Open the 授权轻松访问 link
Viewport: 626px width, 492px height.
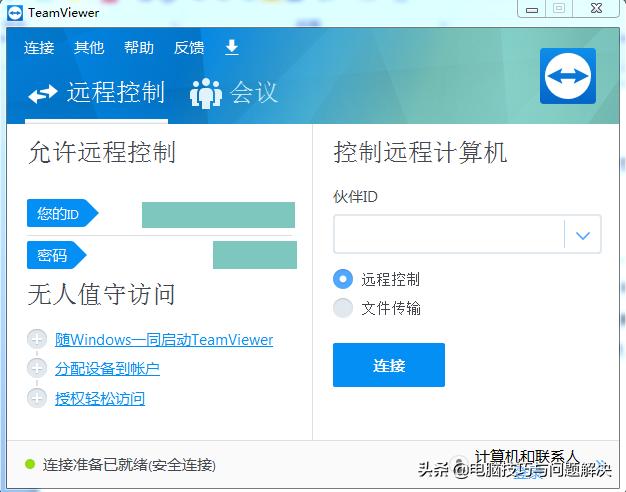(x=100, y=398)
